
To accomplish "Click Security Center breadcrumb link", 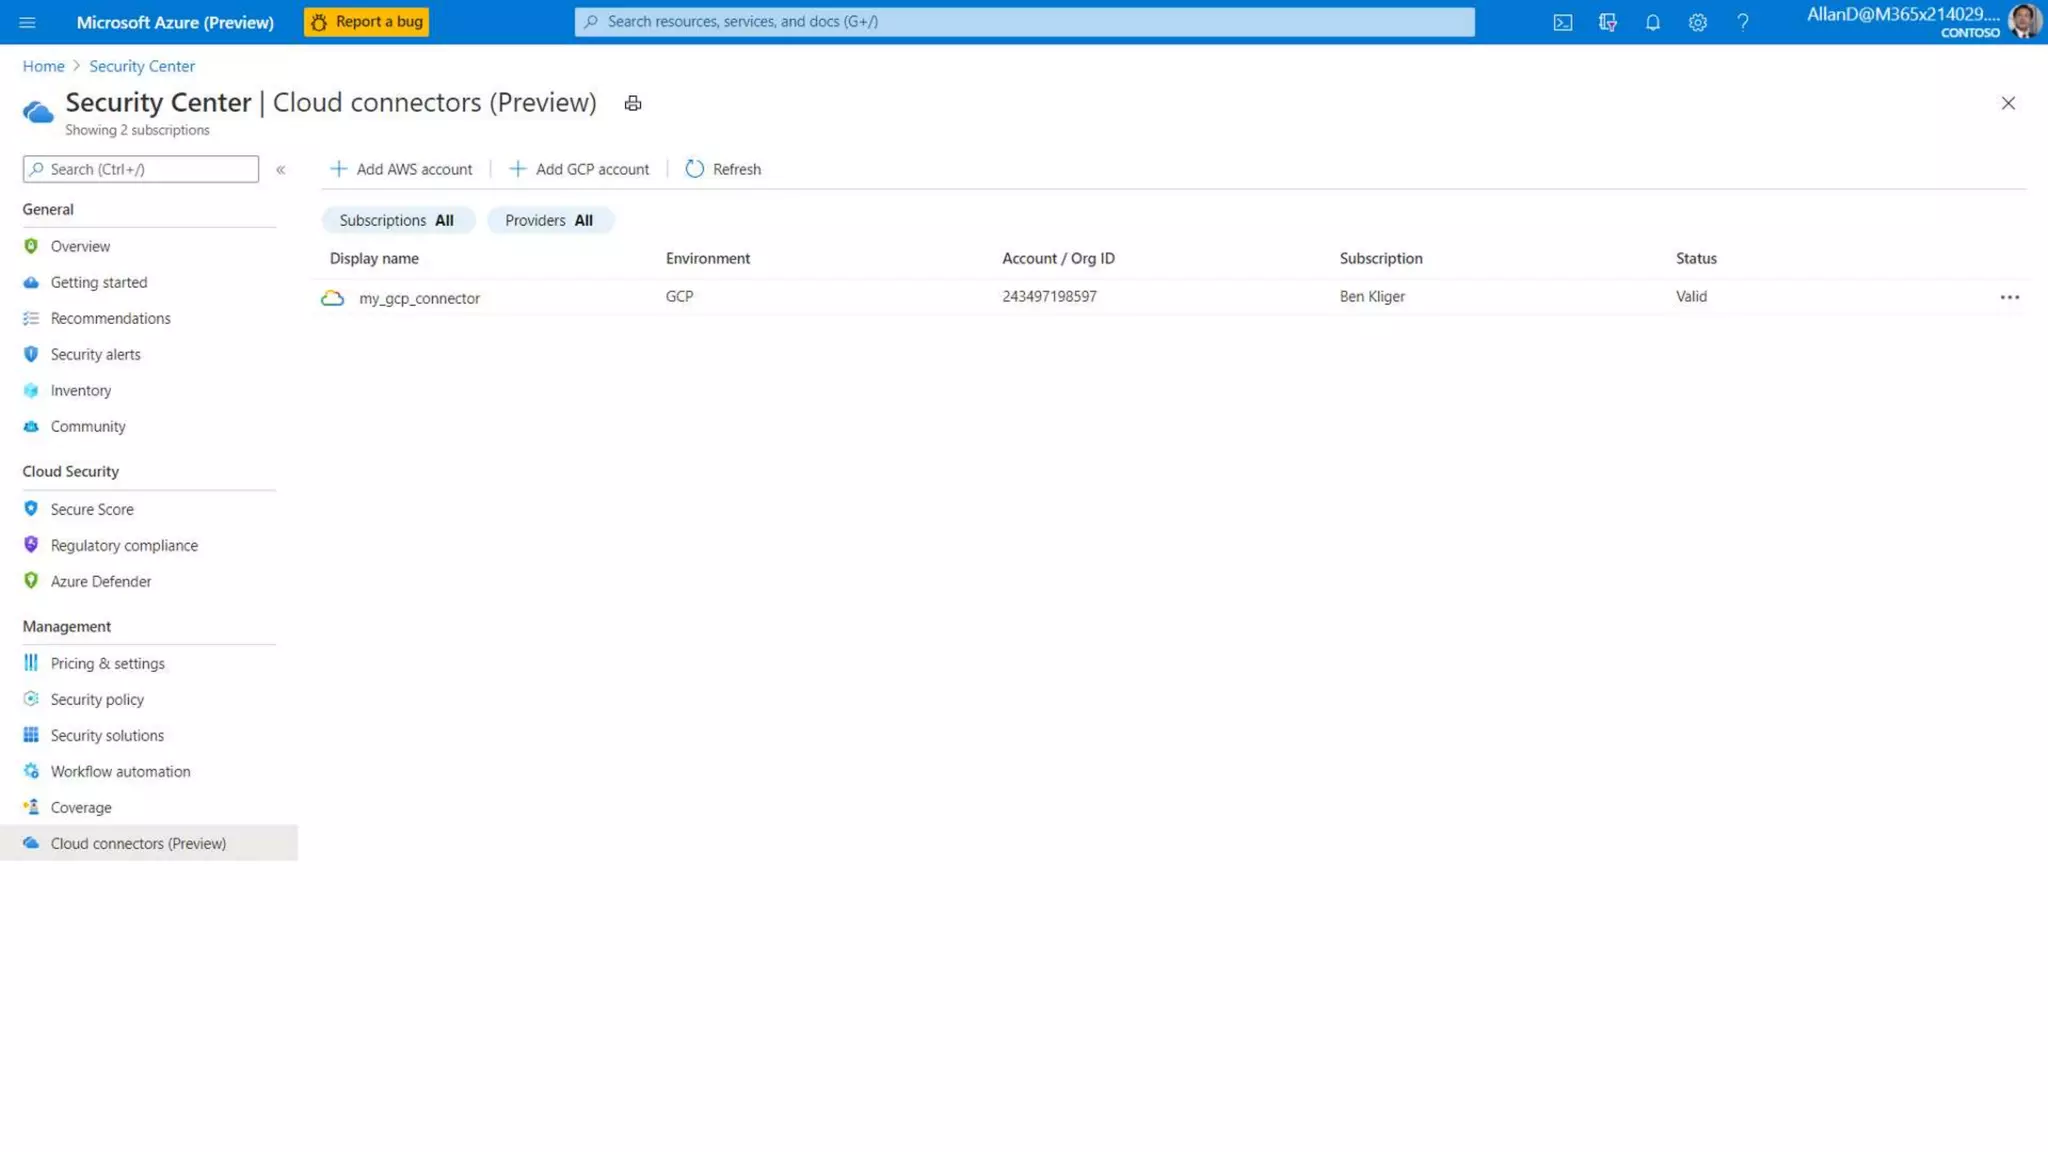I will [x=141, y=66].
